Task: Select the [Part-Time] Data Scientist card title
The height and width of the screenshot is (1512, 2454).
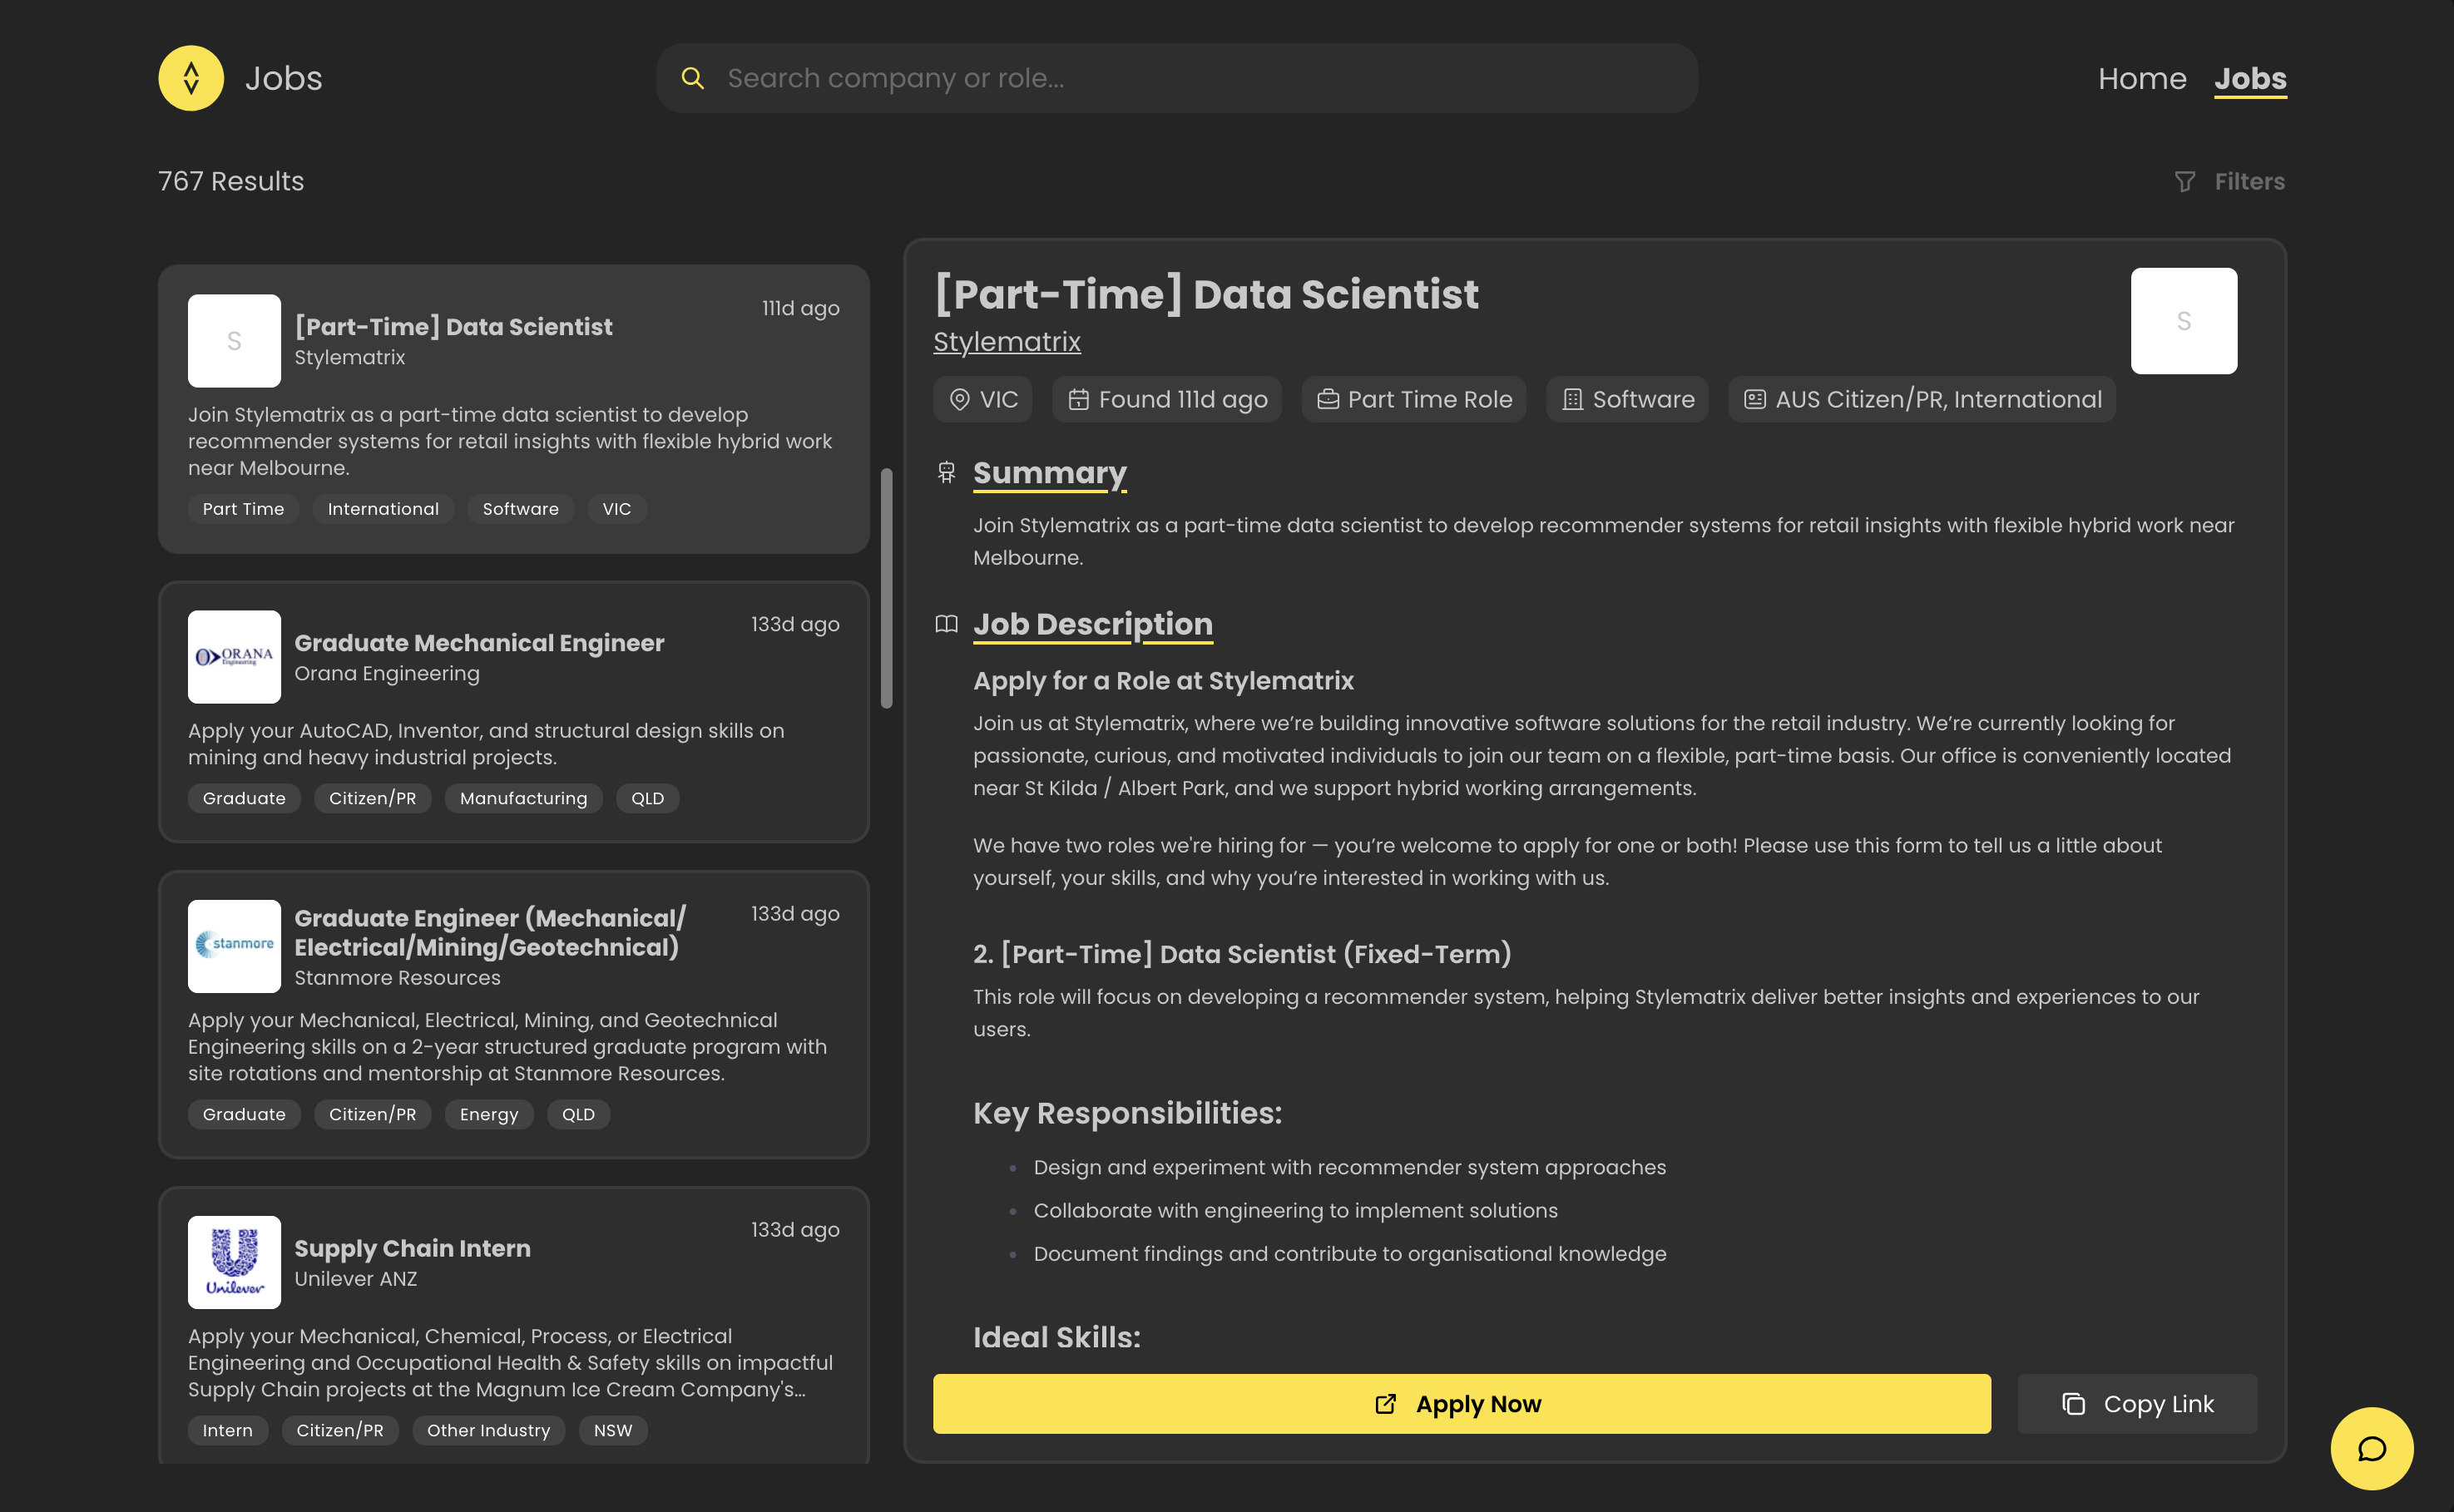Action: pyautogui.click(x=453, y=327)
